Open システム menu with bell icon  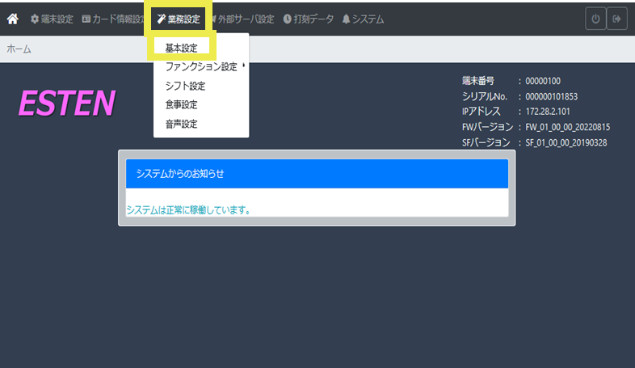click(x=363, y=19)
